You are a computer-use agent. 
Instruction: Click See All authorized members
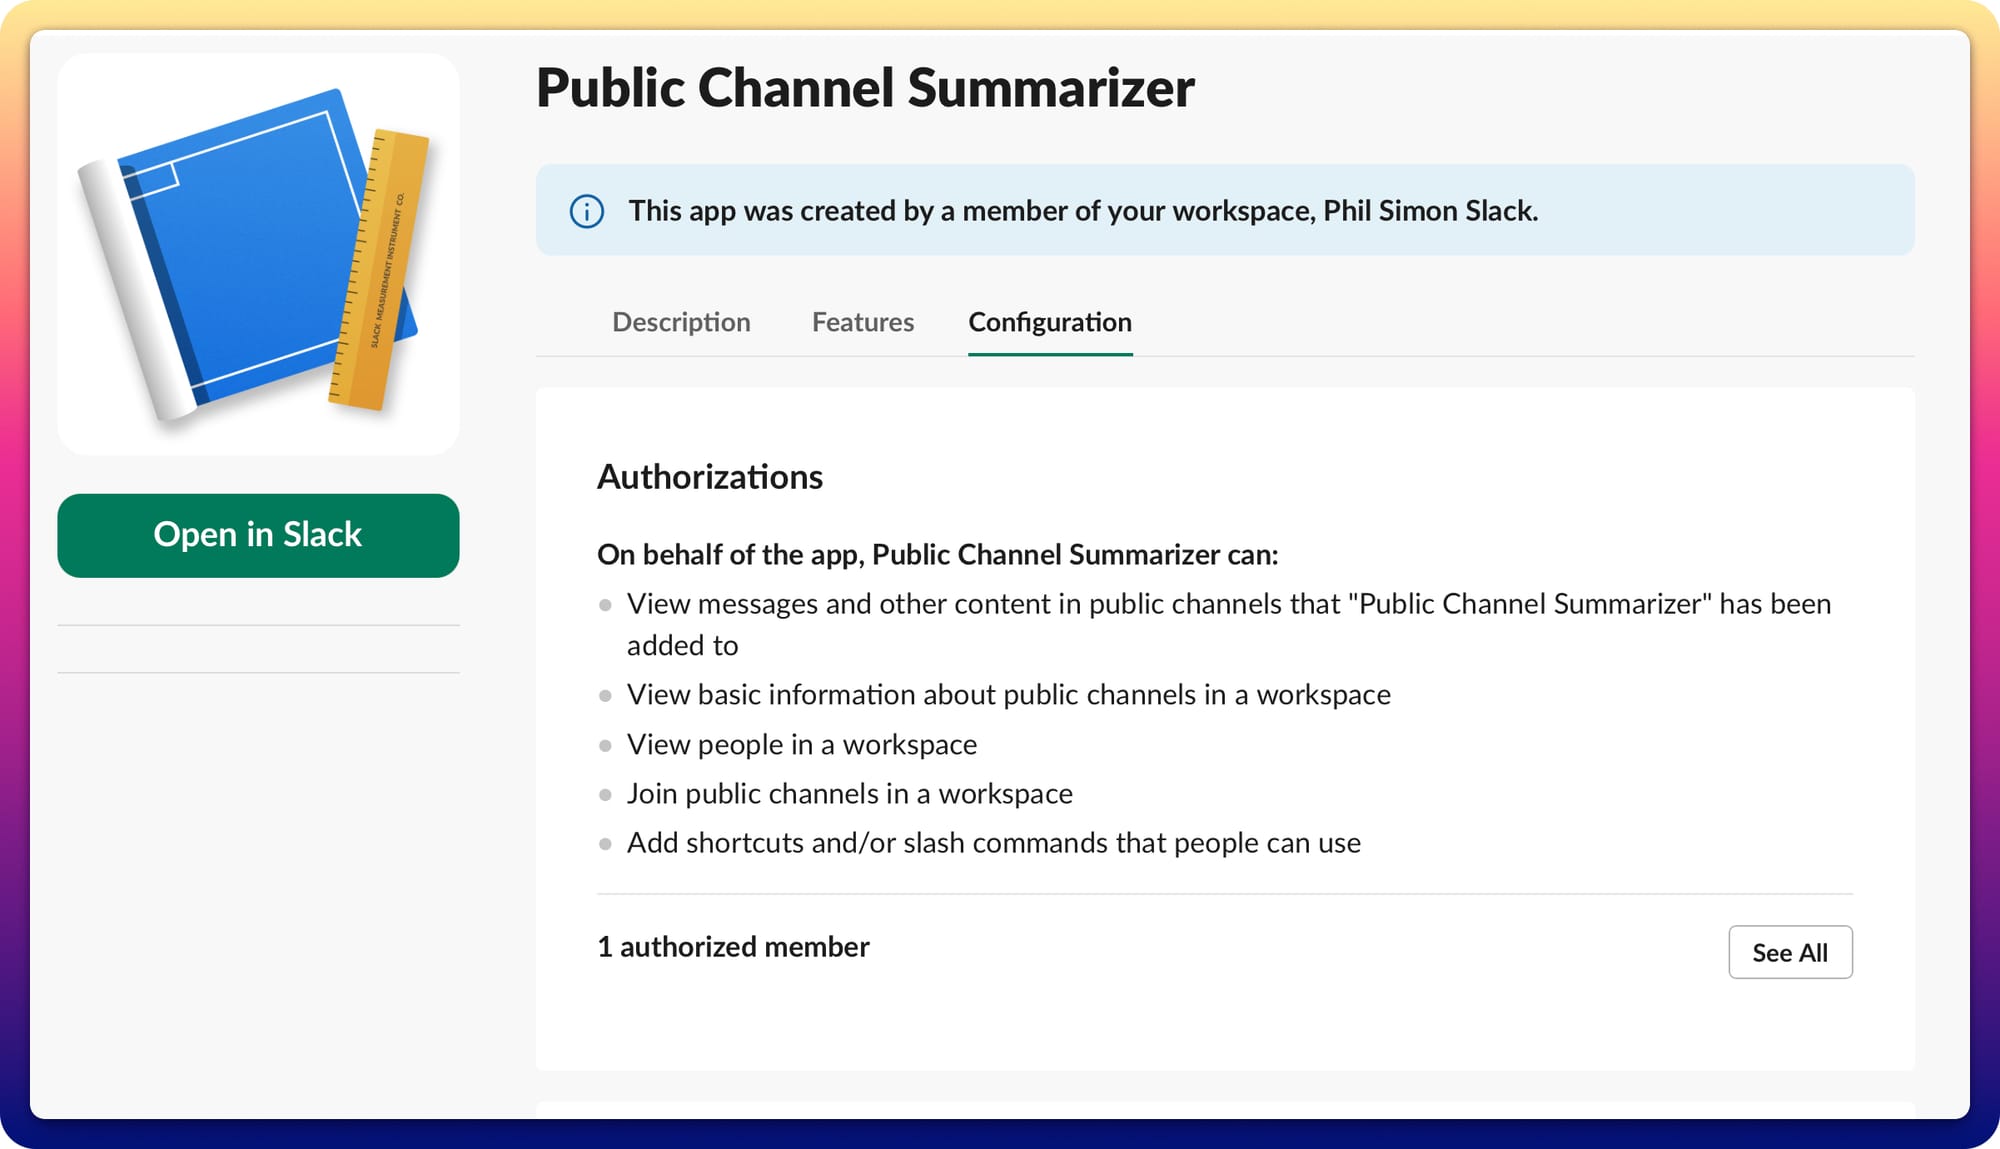point(1790,952)
